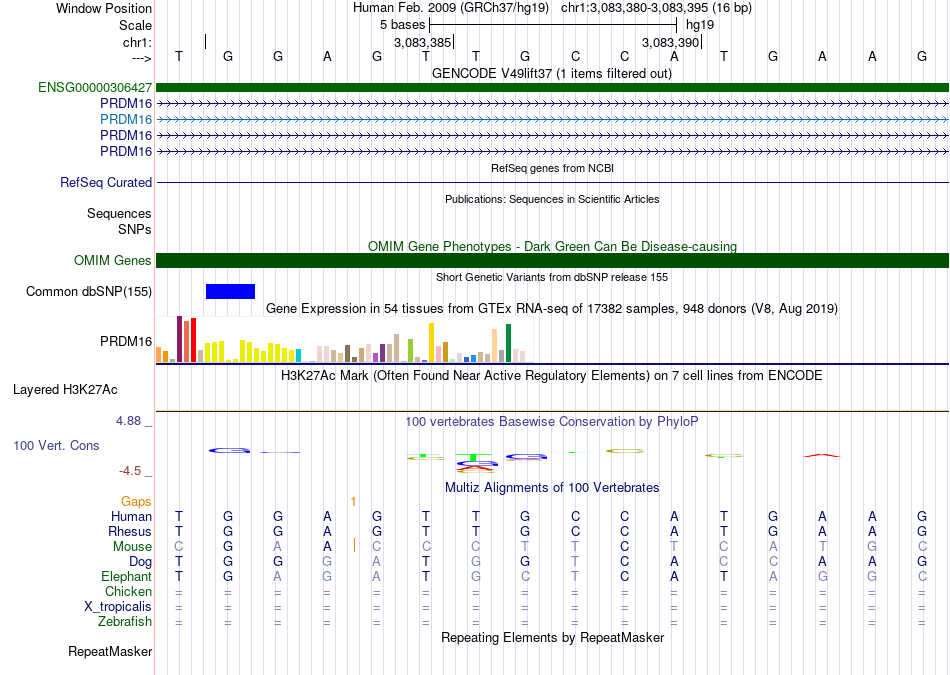Screen dimensions: 950x675
Task: Open Publications: Sequences in Scientific Articles title
Action: pos(552,199)
